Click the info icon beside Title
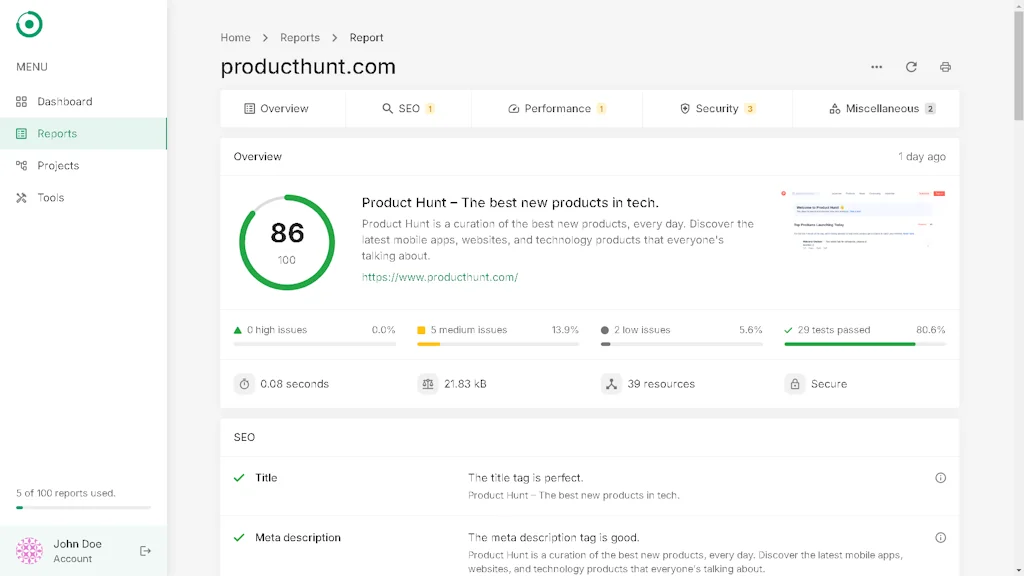 [x=941, y=478]
